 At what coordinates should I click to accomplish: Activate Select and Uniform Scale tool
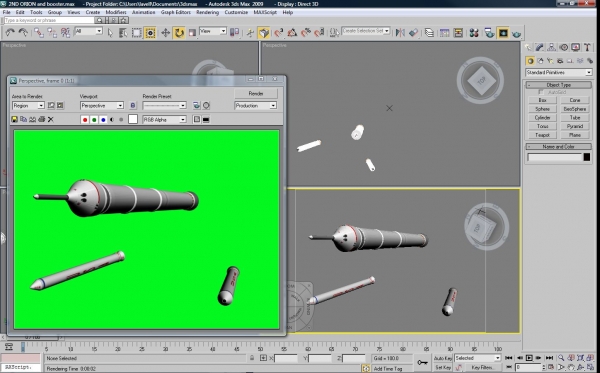tap(192, 33)
